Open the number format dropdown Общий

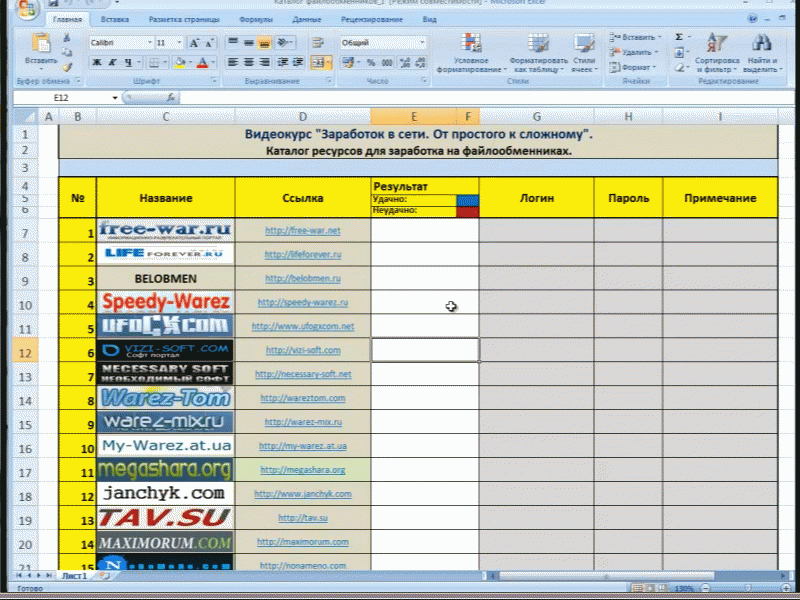tap(422, 43)
